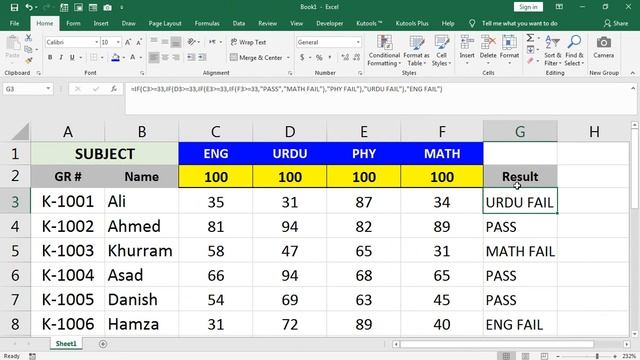Apply center horizontal alignment
This screenshot has width=640, height=360.
[165, 58]
